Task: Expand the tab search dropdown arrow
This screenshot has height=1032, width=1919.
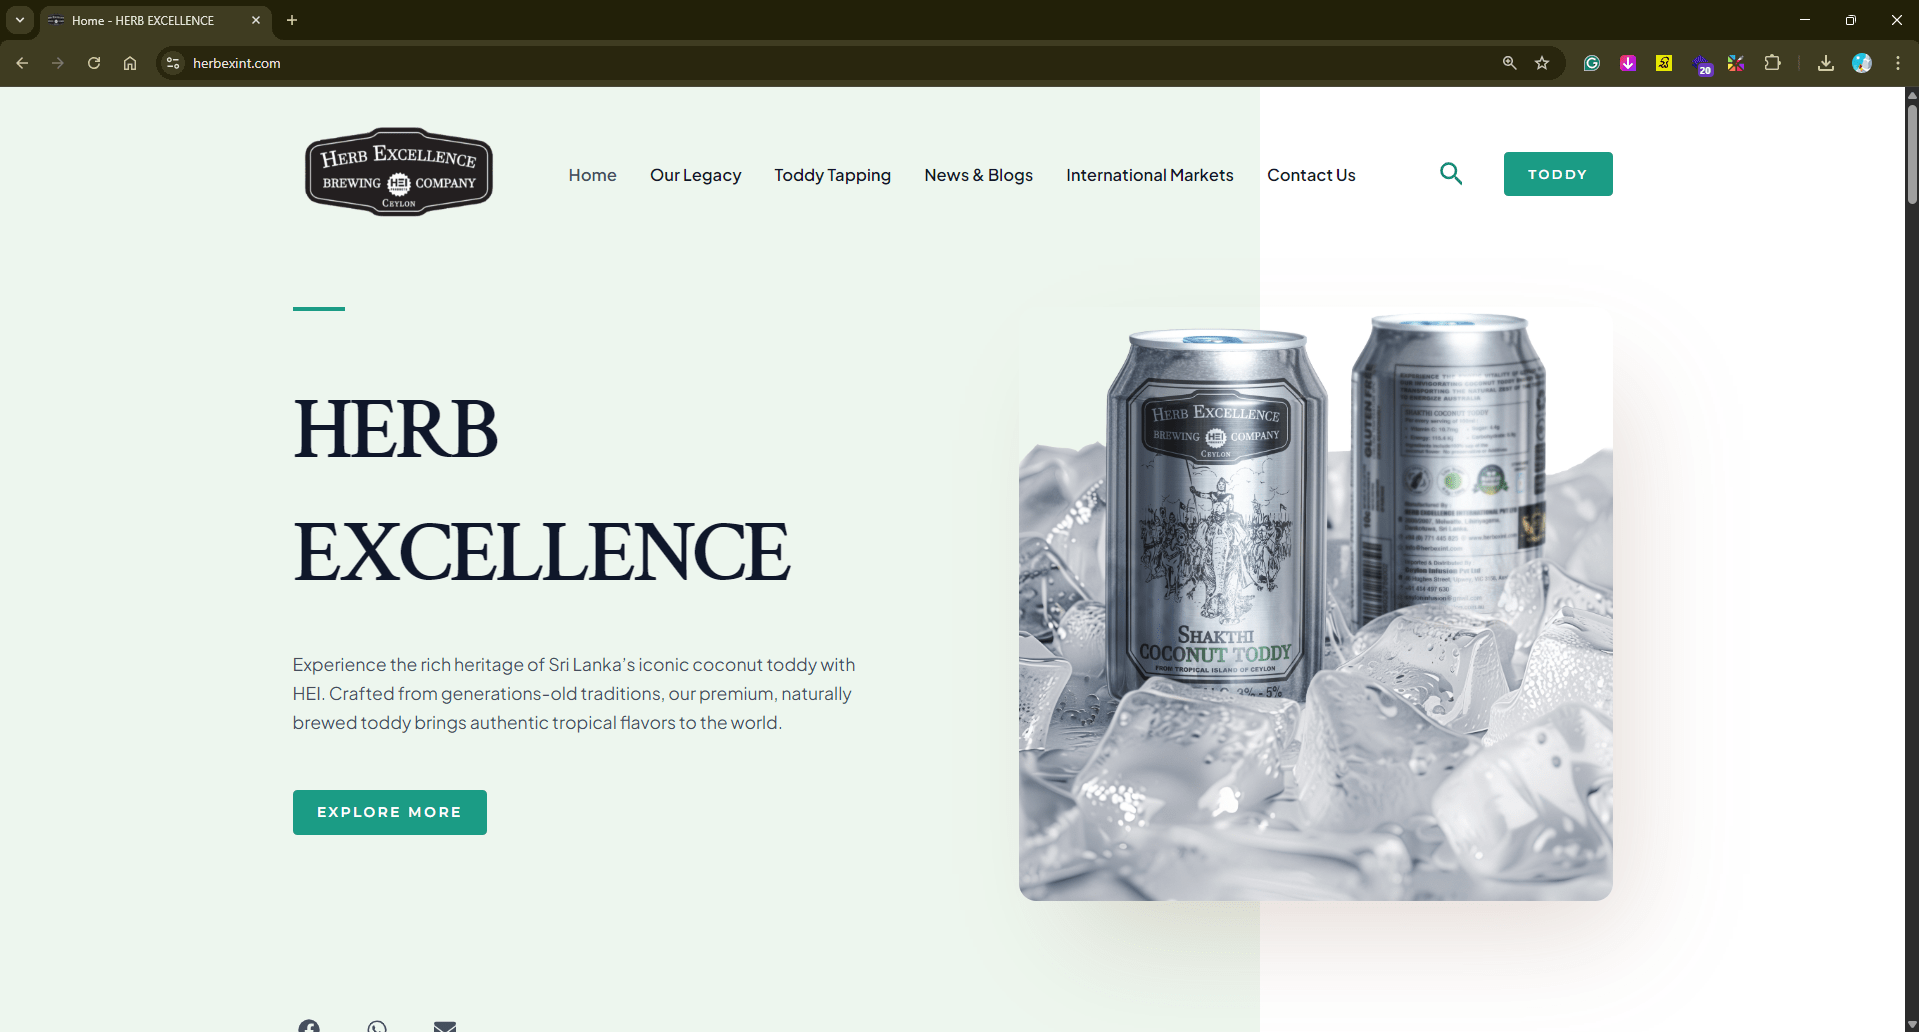Action: (x=20, y=20)
